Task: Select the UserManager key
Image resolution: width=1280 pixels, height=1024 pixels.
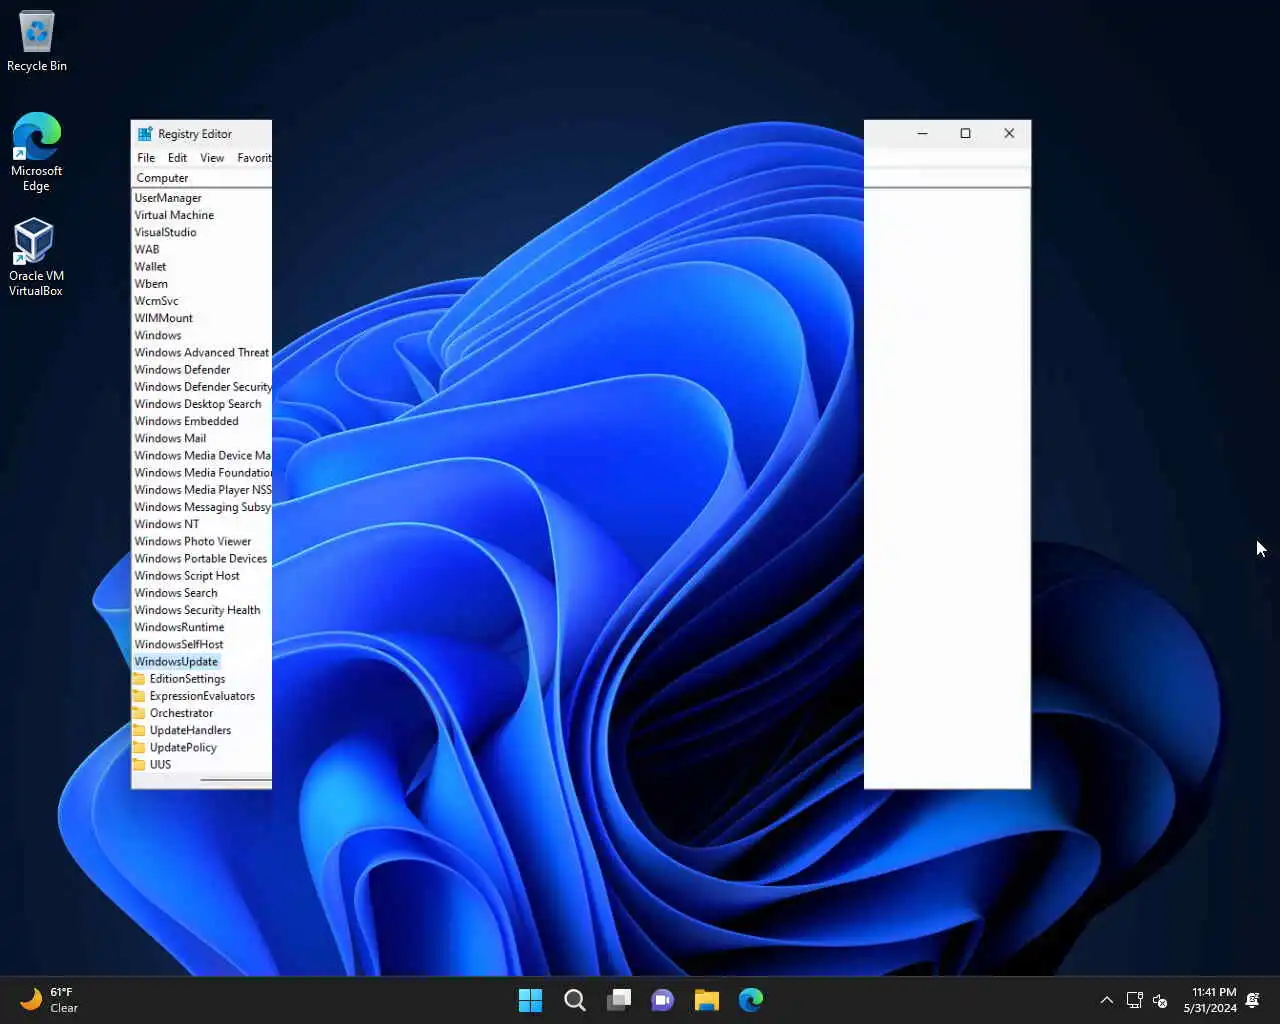Action: (168, 198)
